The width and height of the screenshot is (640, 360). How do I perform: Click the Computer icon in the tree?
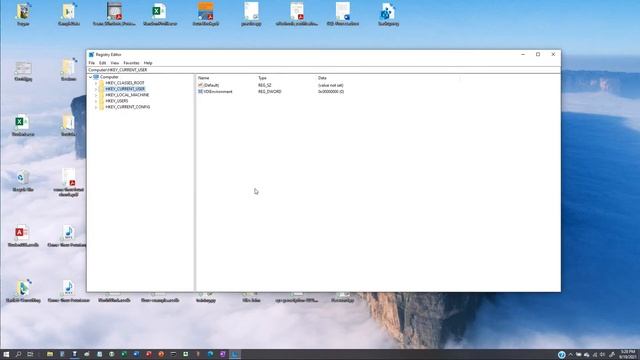96,77
